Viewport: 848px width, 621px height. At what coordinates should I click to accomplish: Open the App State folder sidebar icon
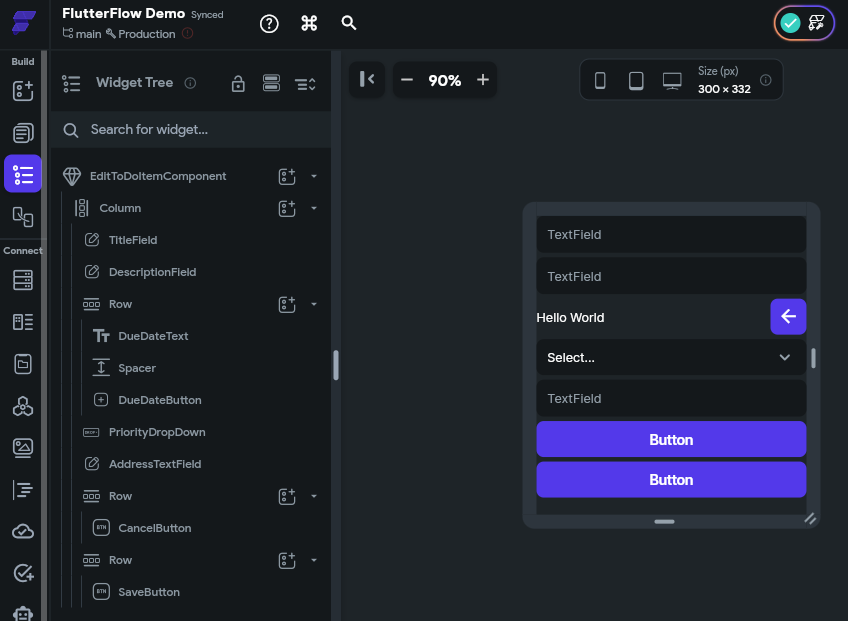point(23,364)
